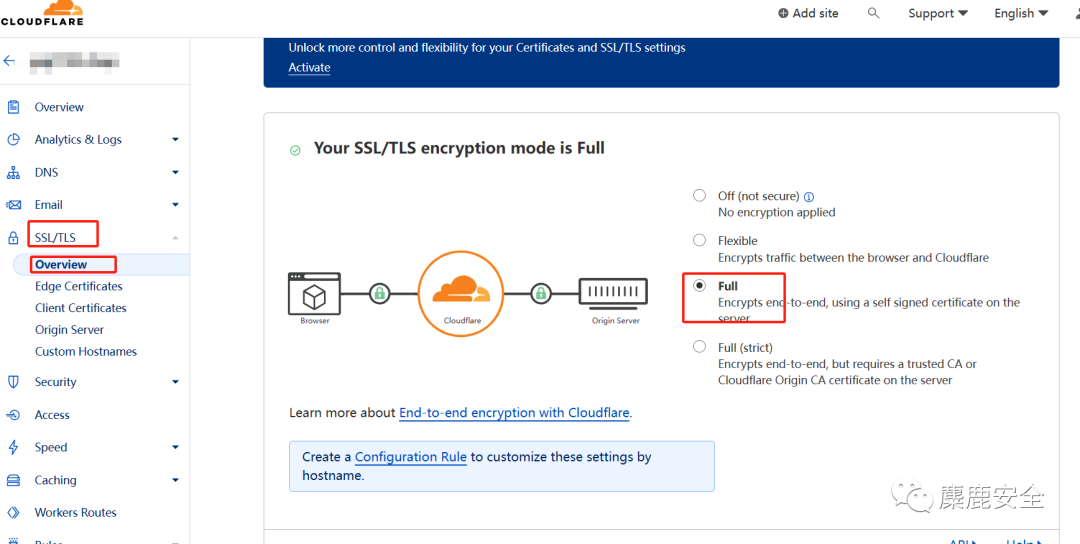Screen dimensions: 1080x544
Task: Click the Email envelope icon
Action: coord(13,205)
